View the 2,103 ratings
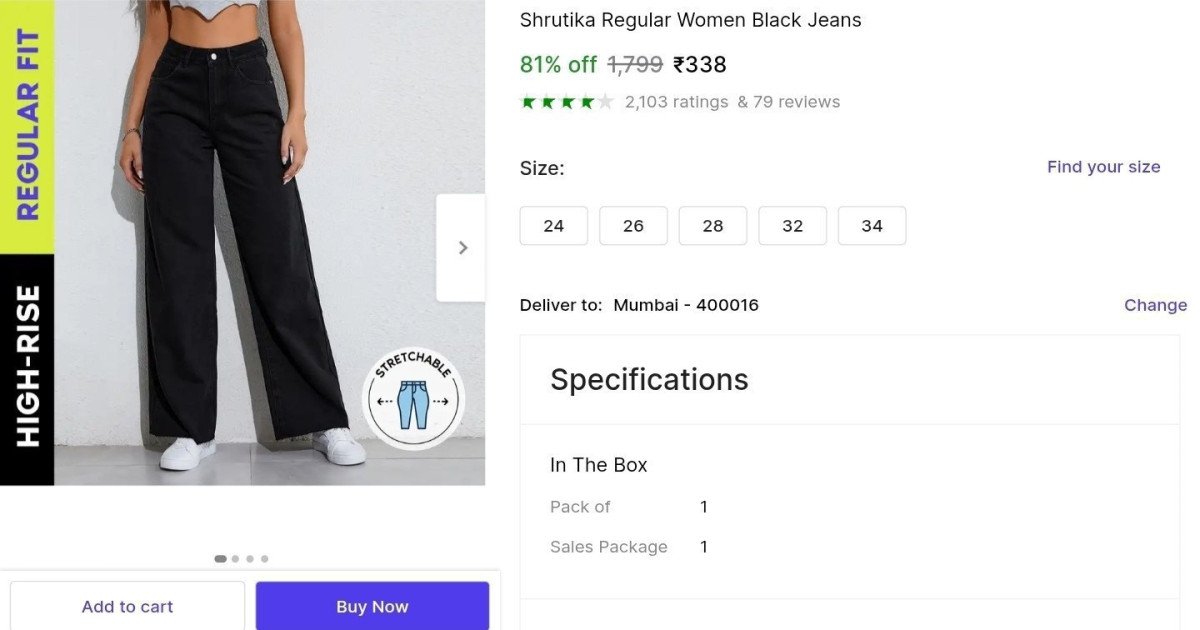 [676, 102]
